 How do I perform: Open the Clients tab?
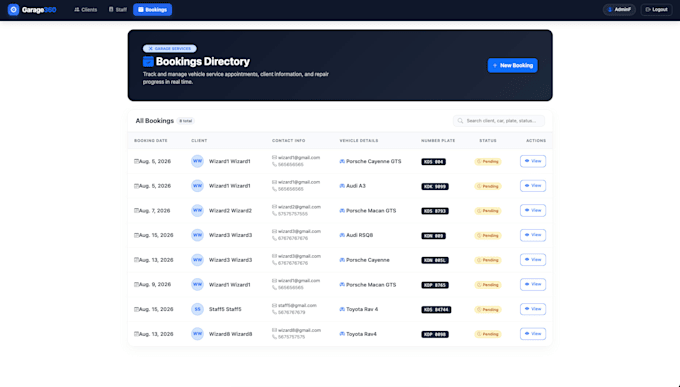[x=85, y=10]
